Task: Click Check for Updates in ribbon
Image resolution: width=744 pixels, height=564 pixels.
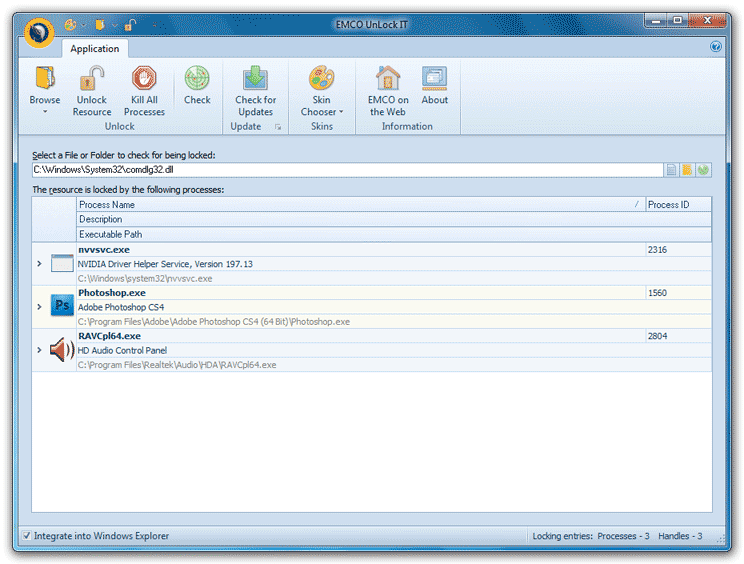Action: [255, 91]
